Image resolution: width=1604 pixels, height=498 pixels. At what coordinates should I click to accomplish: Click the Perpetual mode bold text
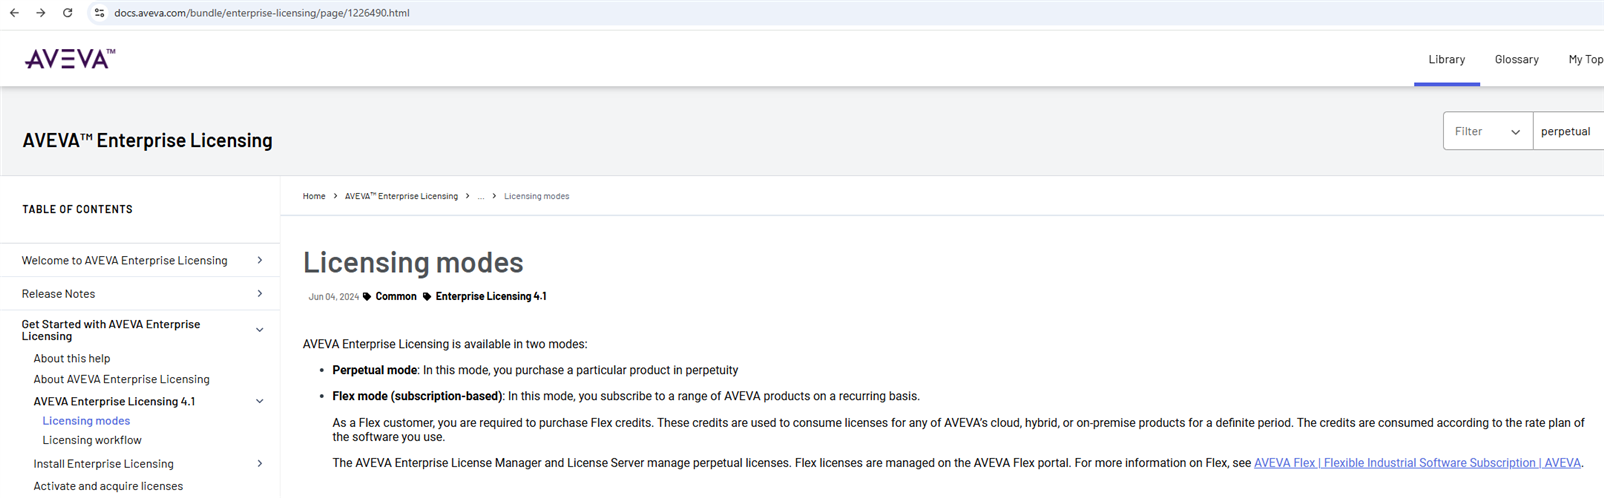click(x=374, y=370)
